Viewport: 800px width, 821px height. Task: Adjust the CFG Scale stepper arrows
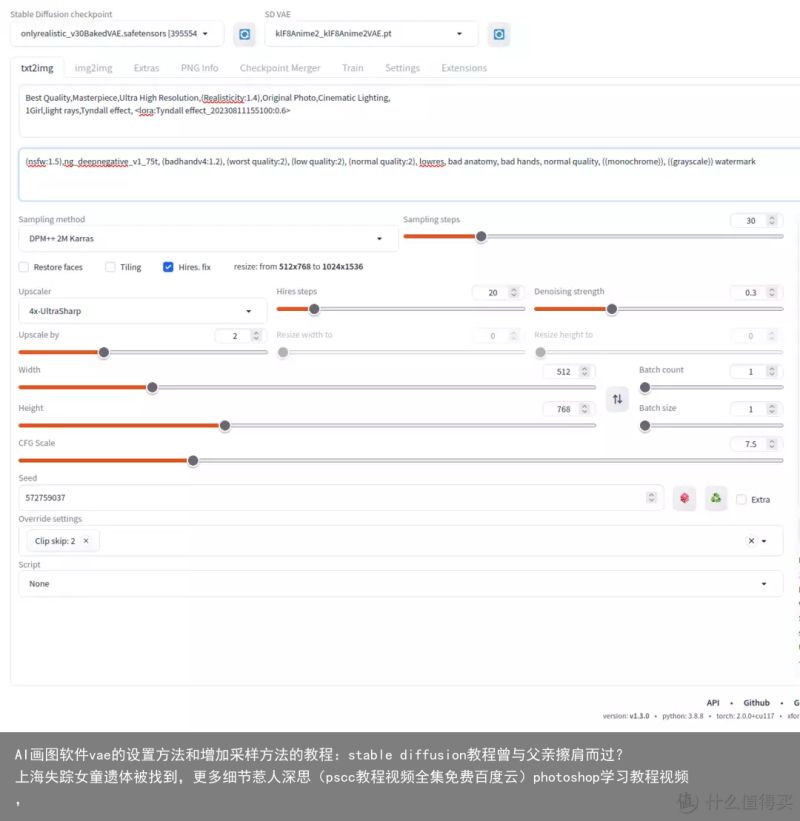[772, 444]
